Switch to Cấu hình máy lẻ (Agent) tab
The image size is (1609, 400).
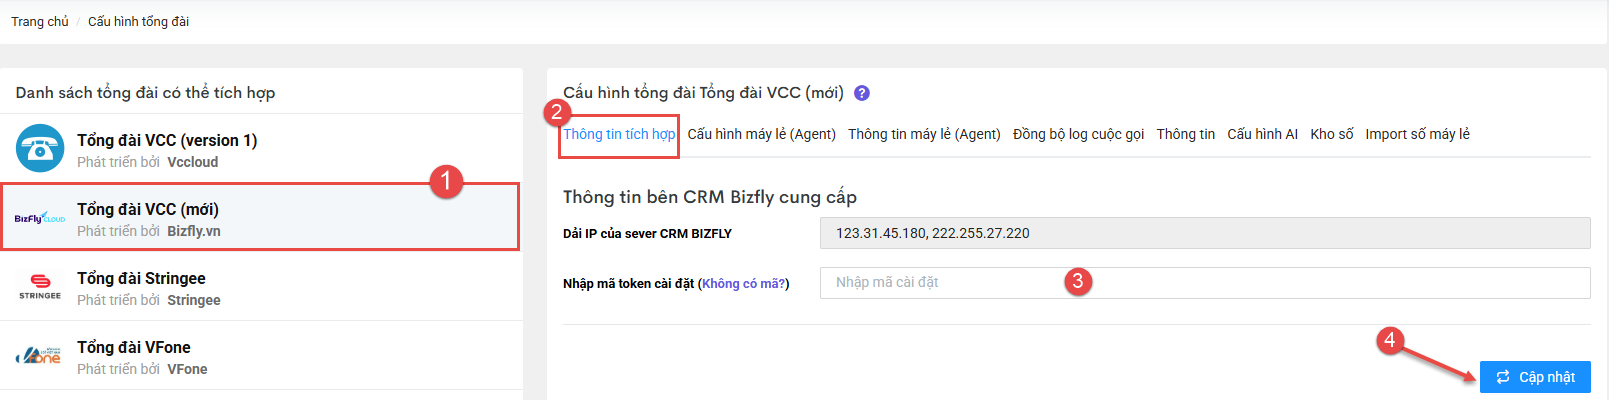762,134
